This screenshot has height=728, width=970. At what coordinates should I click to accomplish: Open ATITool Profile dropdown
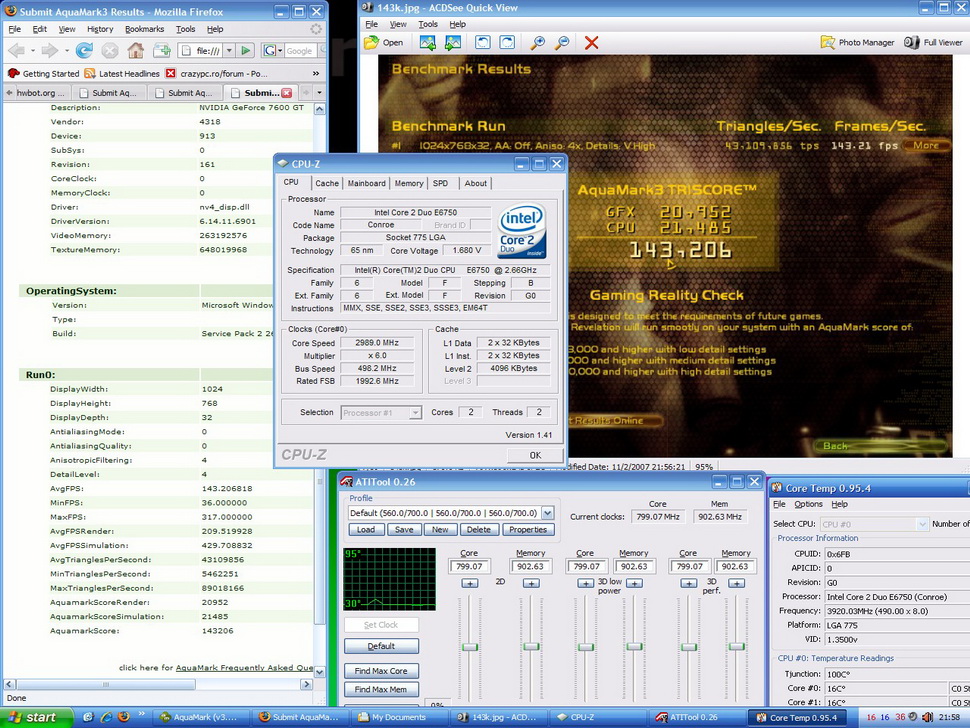tap(547, 513)
